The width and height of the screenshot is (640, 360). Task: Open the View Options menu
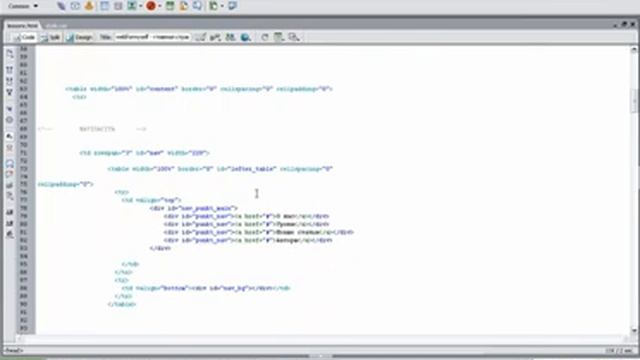coord(279,38)
